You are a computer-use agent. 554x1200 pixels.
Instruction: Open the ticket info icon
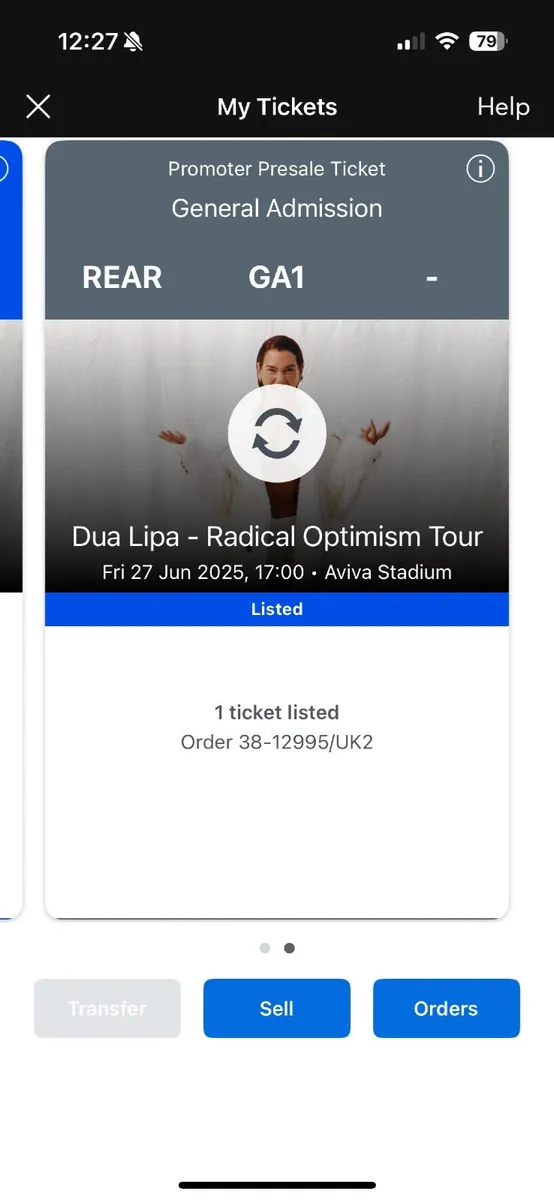click(481, 169)
